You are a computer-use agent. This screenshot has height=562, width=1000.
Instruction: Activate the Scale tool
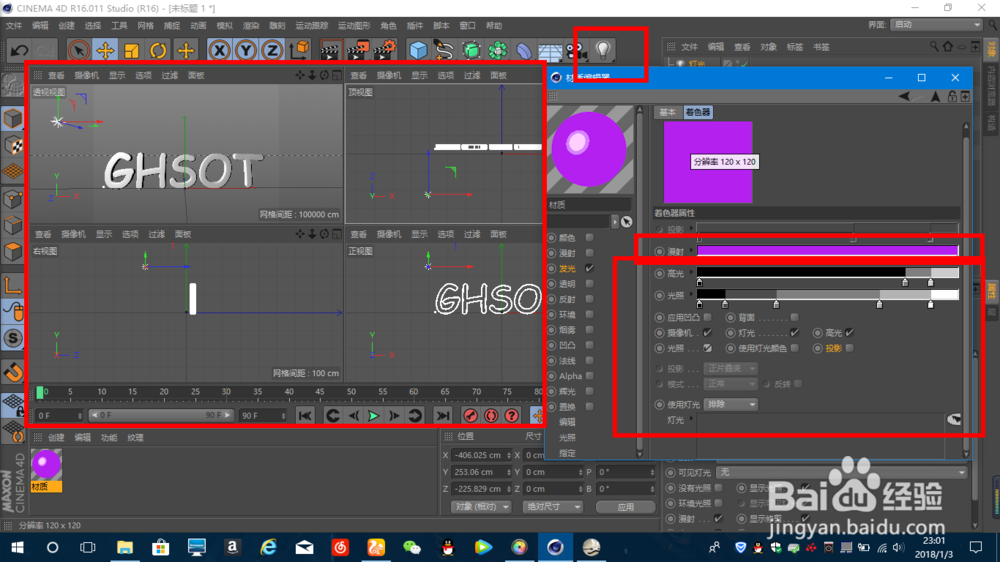pos(131,50)
